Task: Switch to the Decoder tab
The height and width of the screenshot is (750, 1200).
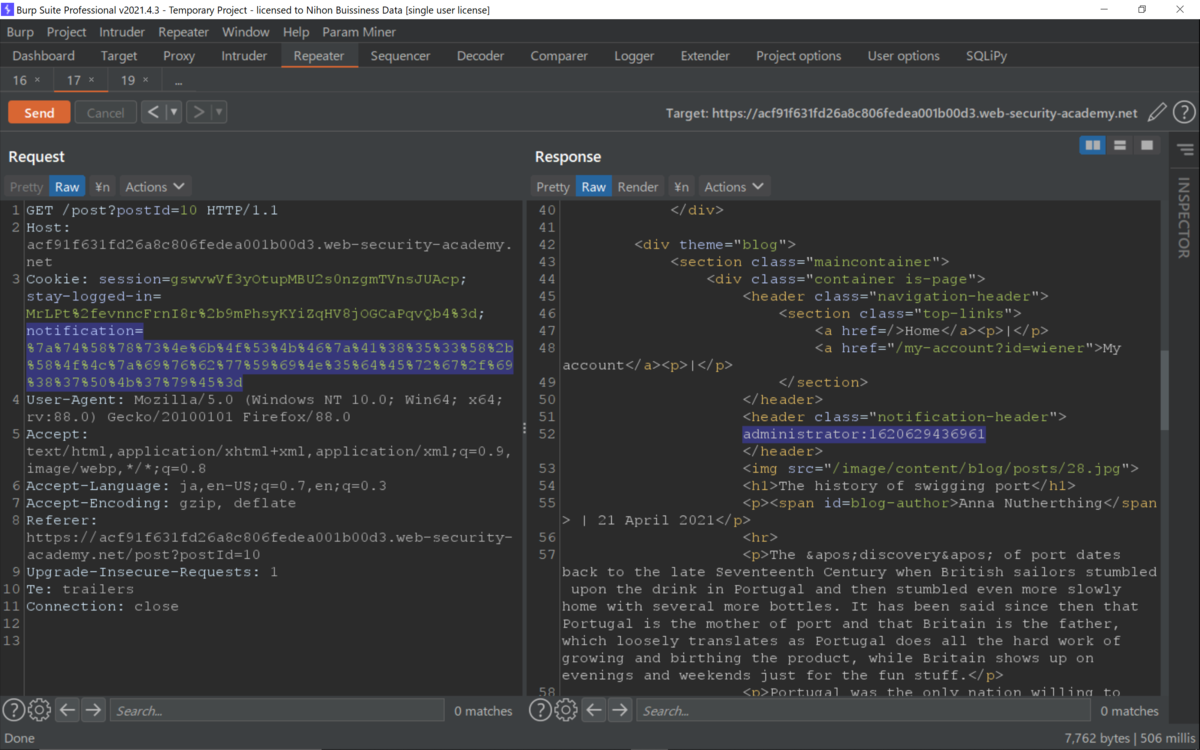Action: click(x=480, y=56)
